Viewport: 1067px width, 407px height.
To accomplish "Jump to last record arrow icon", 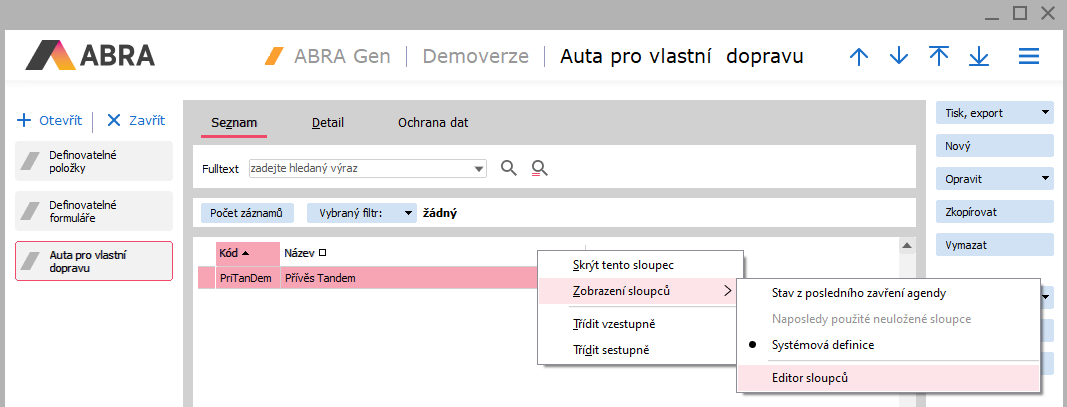I will (979, 57).
